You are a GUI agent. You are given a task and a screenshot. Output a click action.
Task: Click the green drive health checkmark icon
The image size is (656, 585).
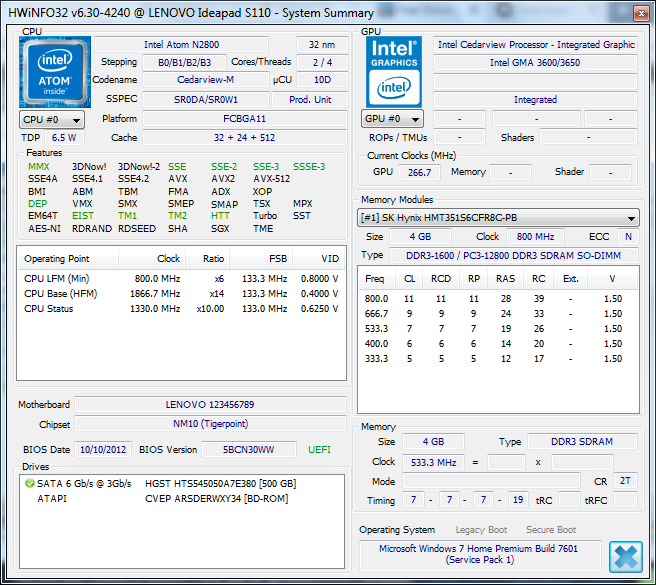[x=30, y=484]
